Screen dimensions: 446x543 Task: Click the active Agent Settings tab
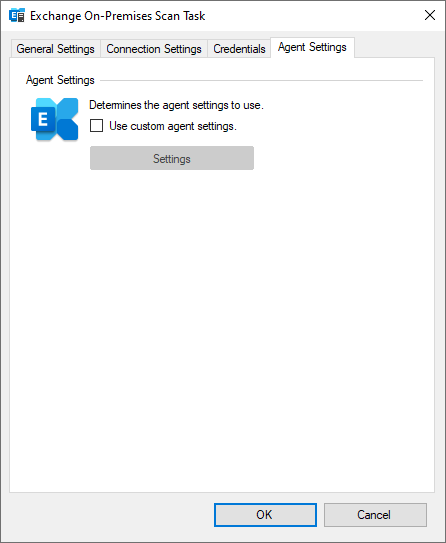(x=312, y=47)
